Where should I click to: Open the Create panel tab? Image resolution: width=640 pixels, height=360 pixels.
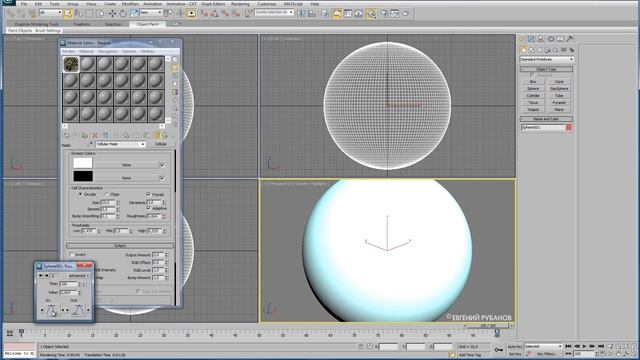click(522, 39)
